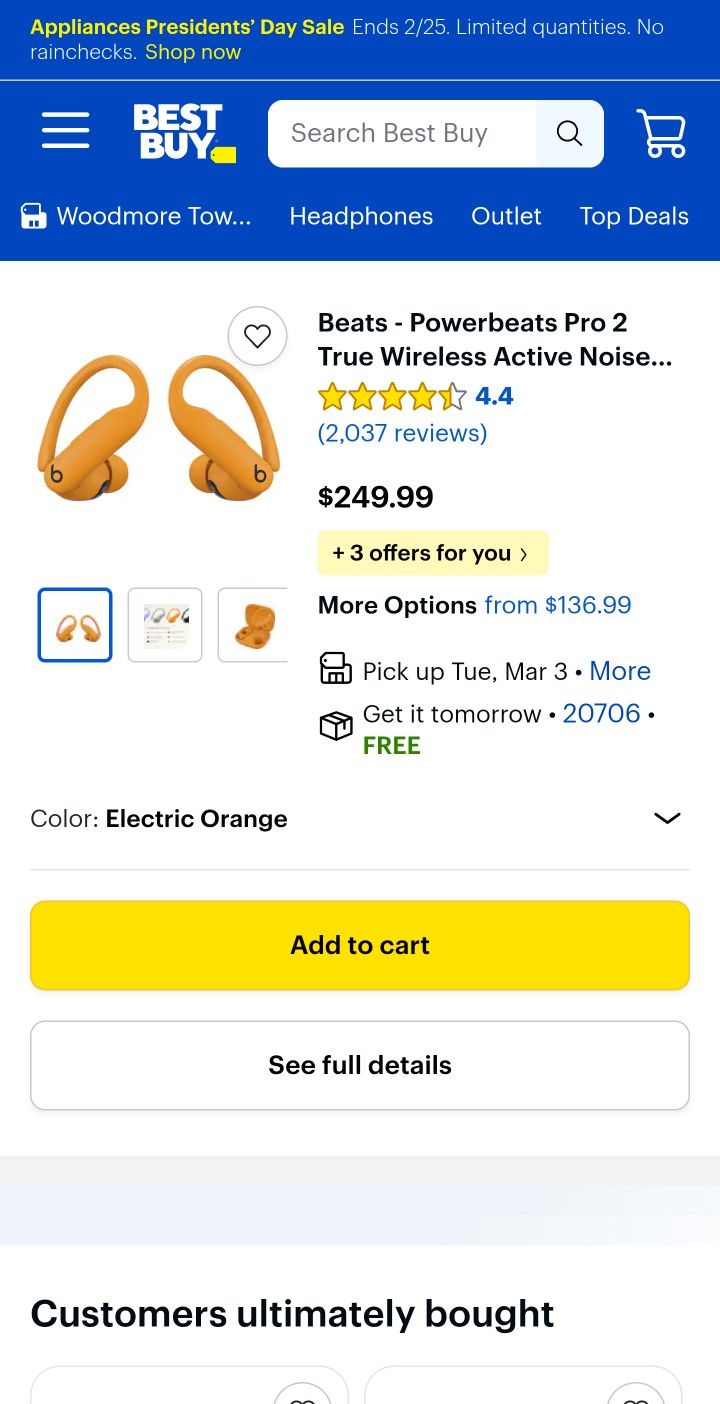The width and height of the screenshot is (720, 1404).
Task: Tap the search magnifier icon
Action: (570, 133)
